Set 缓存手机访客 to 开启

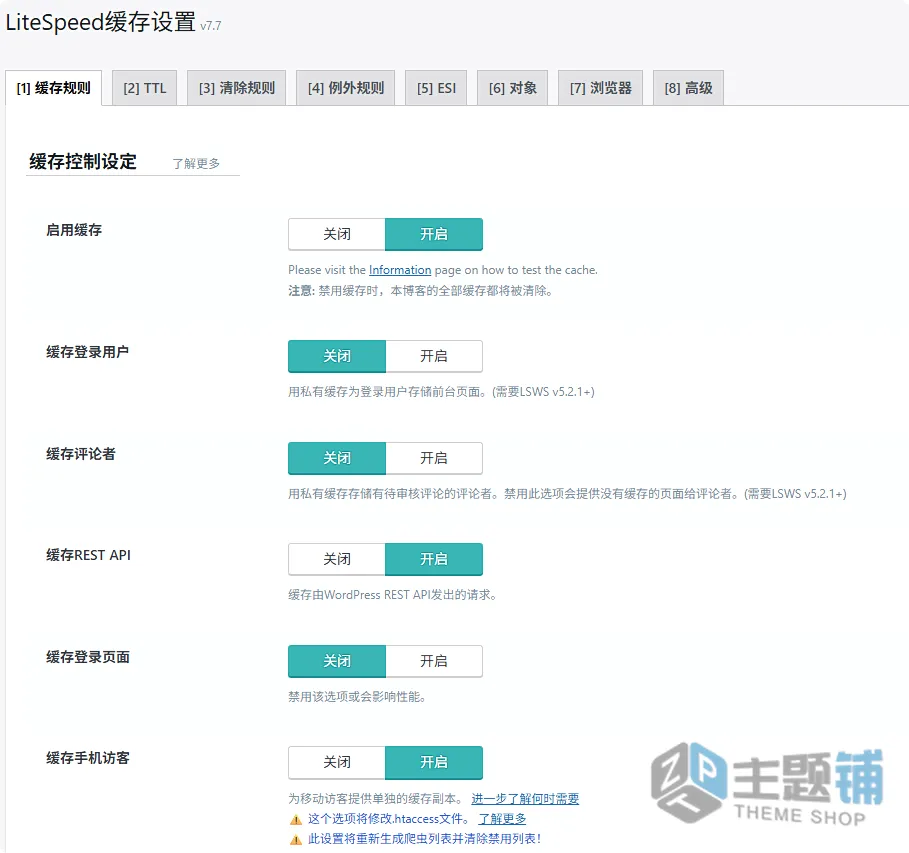434,762
